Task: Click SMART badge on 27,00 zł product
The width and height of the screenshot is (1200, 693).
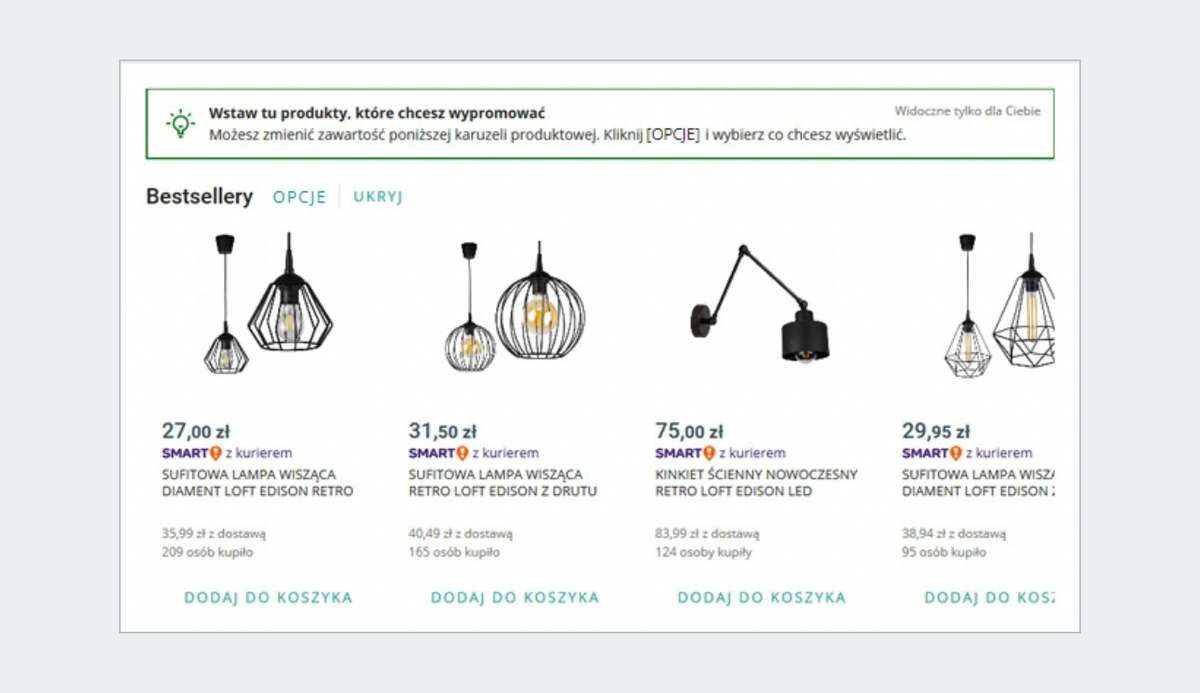Action: pos(191,453)
